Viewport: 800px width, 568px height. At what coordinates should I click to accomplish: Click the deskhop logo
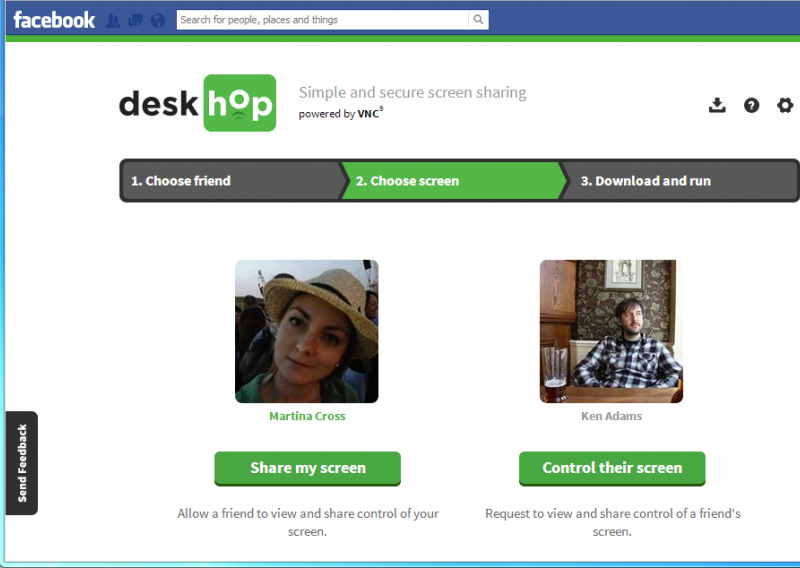197,103
